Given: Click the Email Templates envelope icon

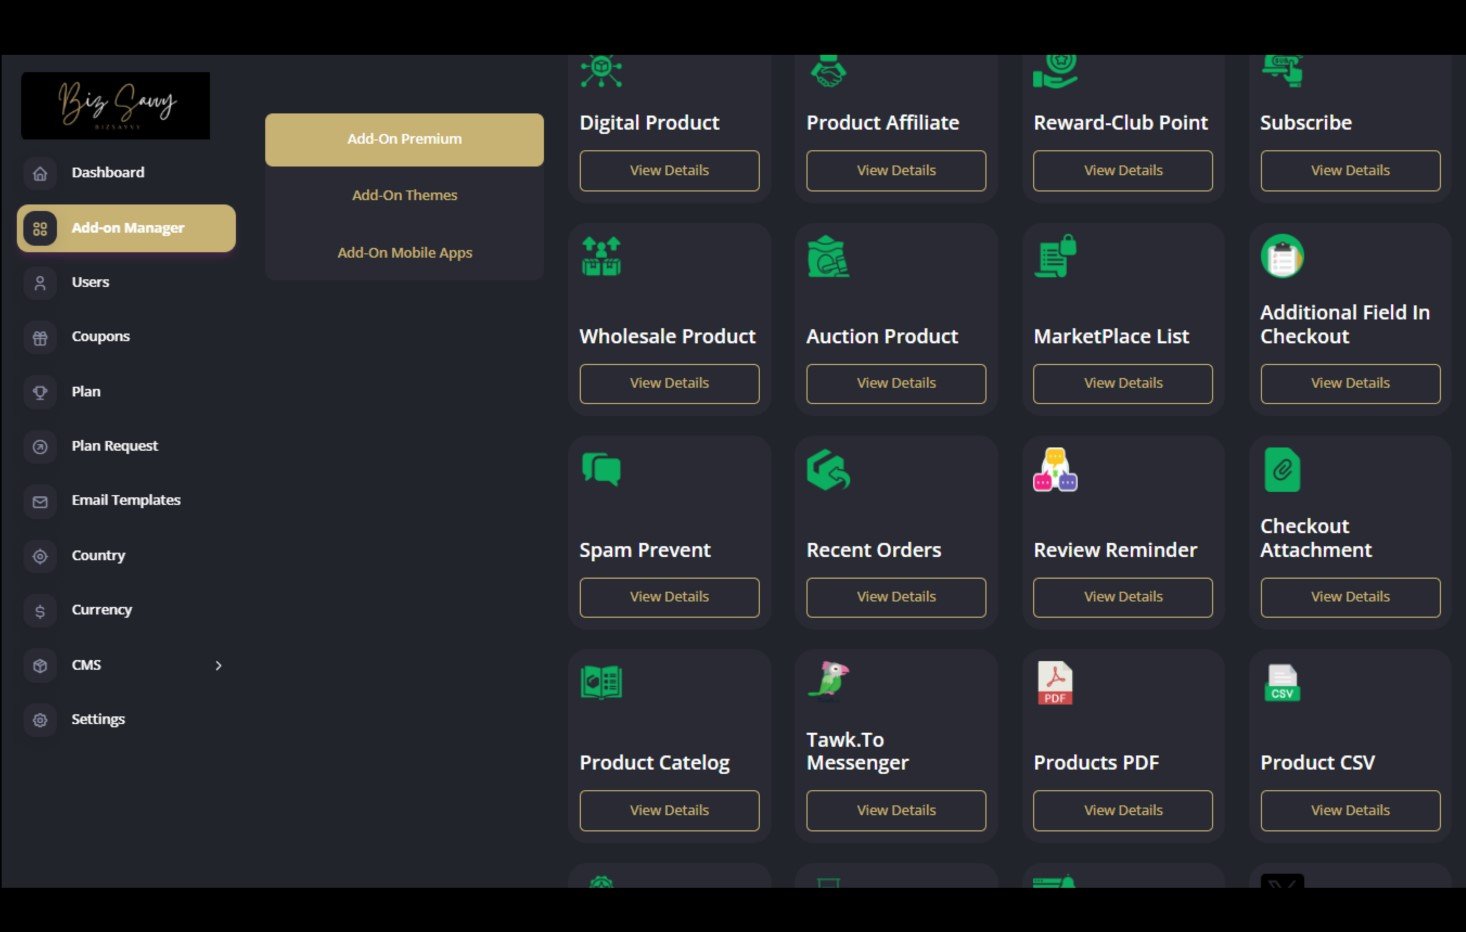Looking at the screenshot, I should click(40, 501).
